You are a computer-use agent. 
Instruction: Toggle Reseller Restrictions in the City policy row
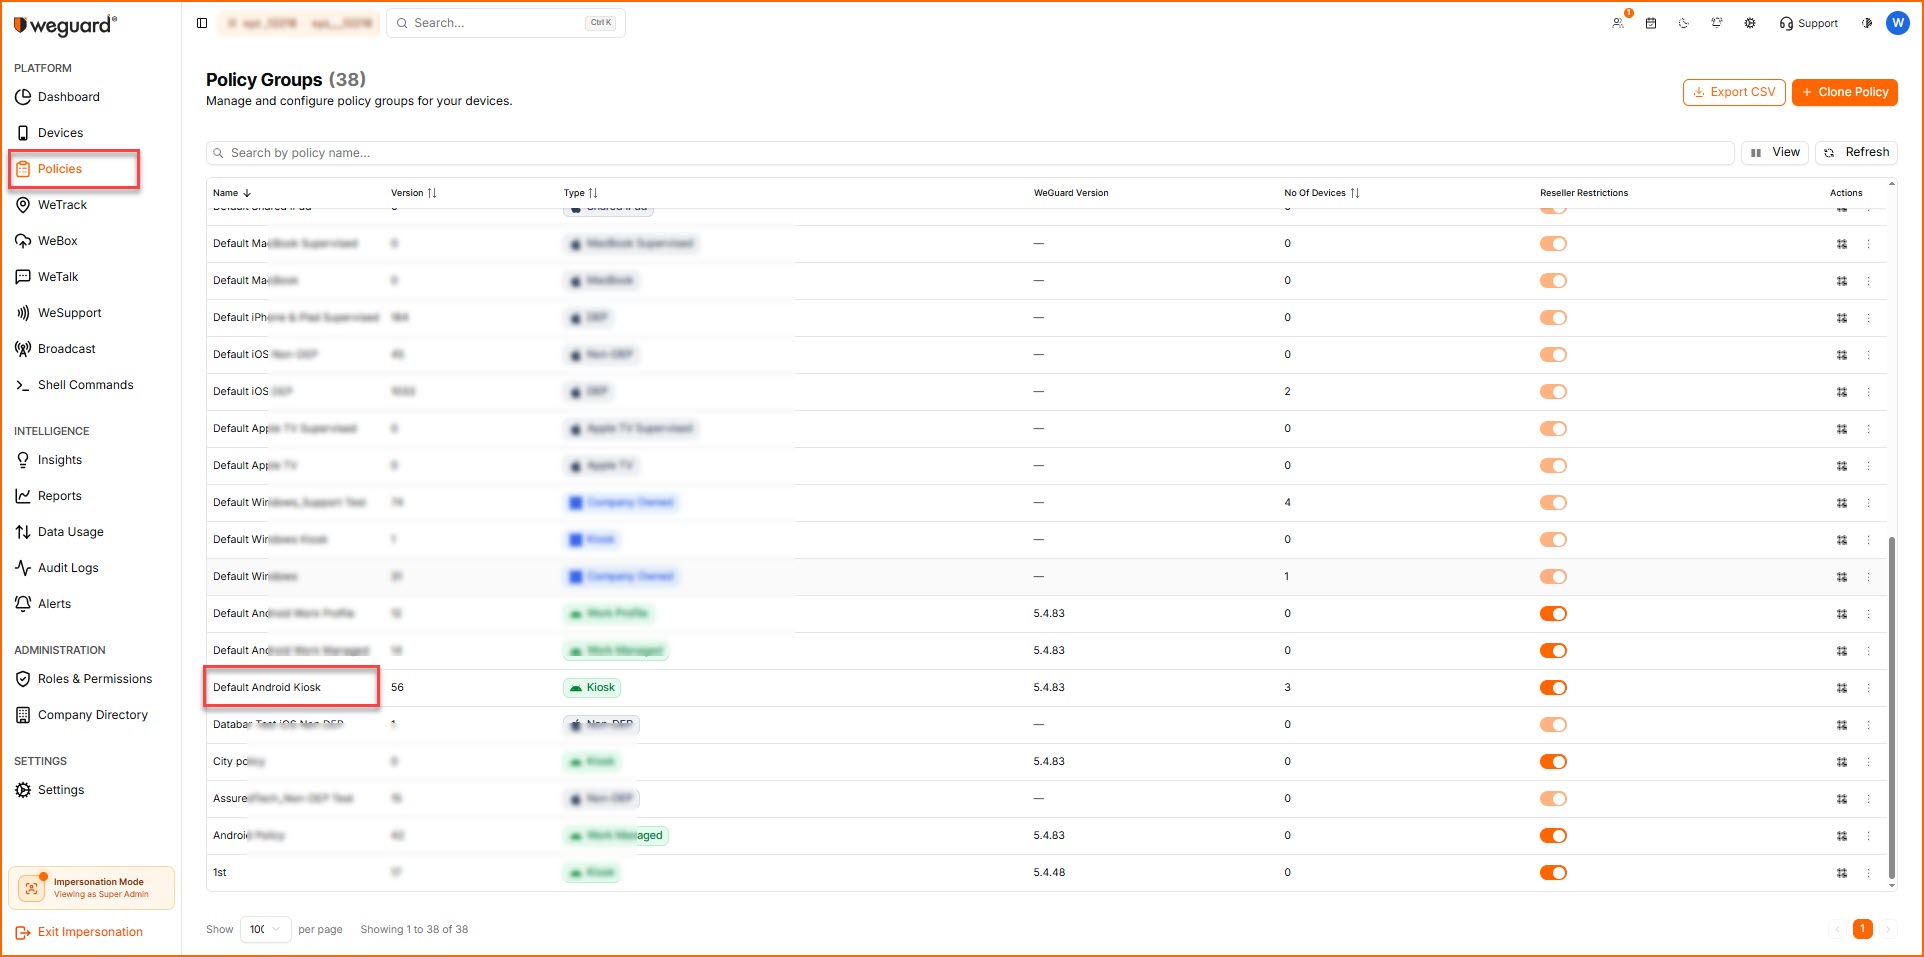coord(1553,762)
